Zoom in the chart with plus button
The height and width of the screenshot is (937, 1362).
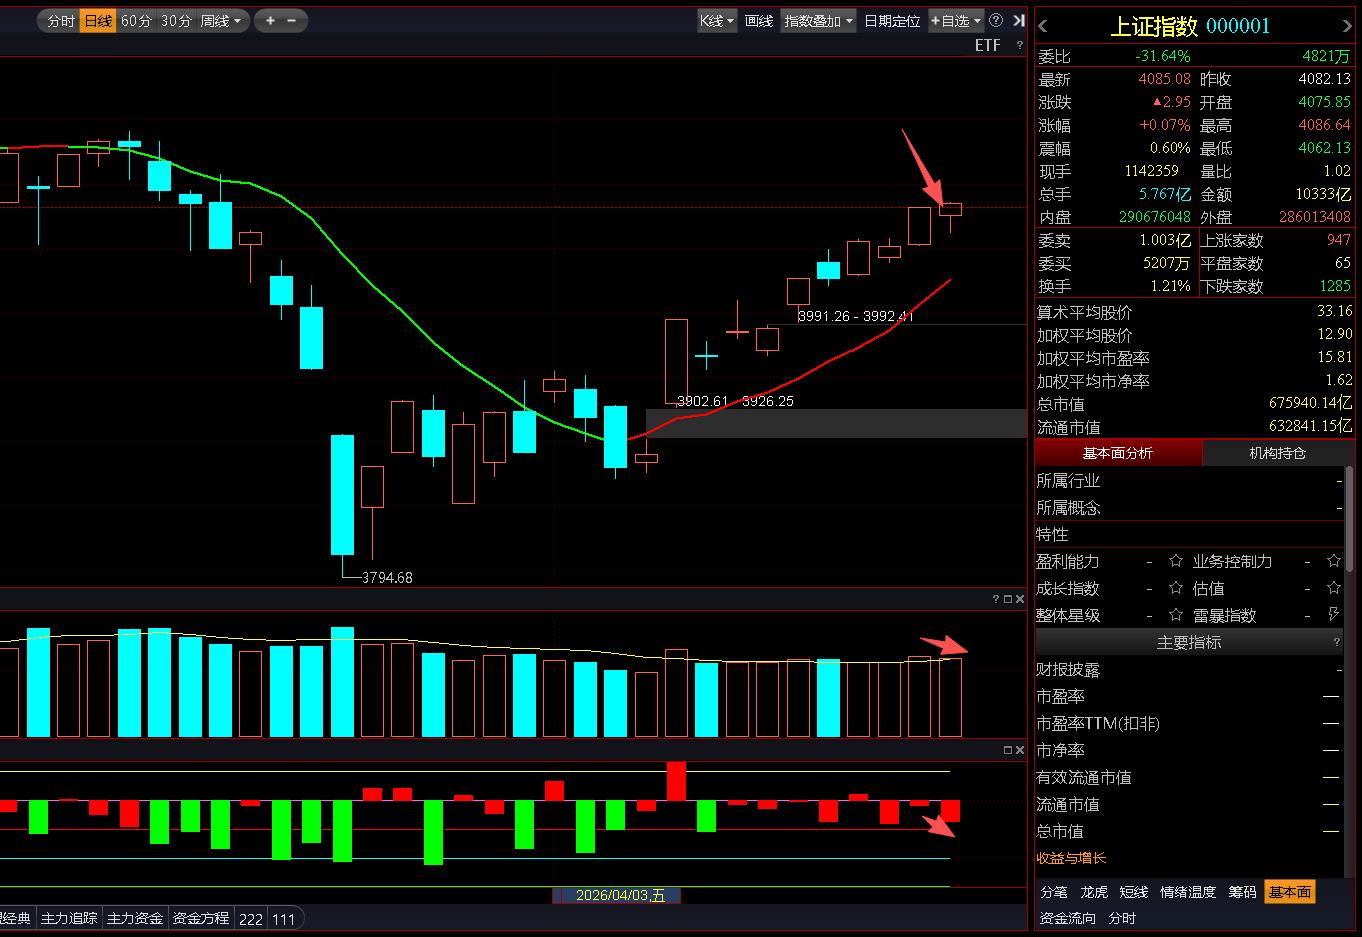tap(270, 21)
